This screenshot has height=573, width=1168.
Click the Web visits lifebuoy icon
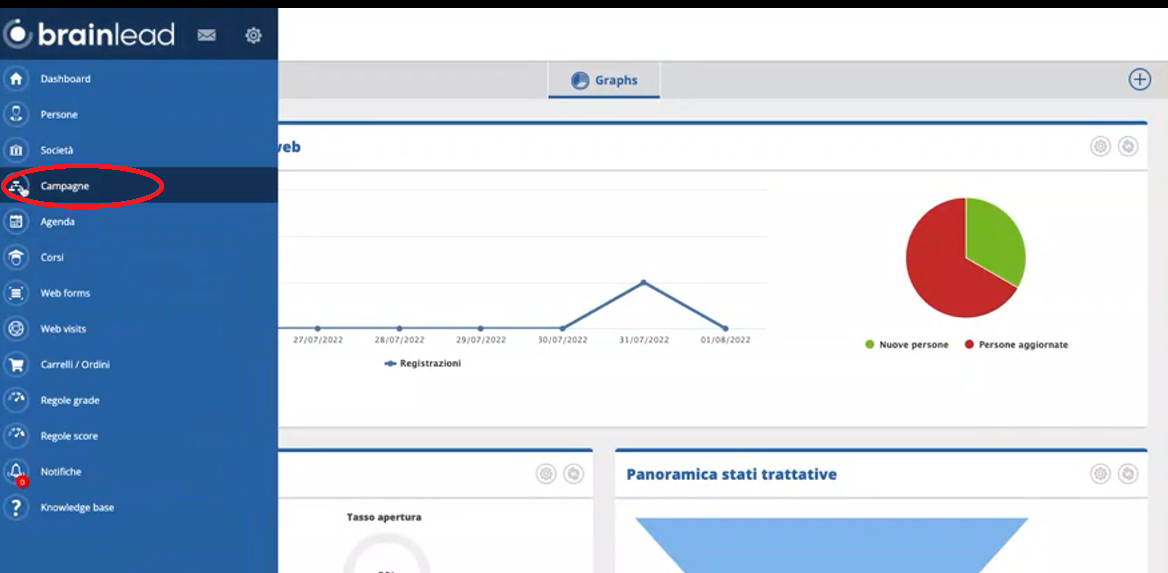(x=16, y=329)
